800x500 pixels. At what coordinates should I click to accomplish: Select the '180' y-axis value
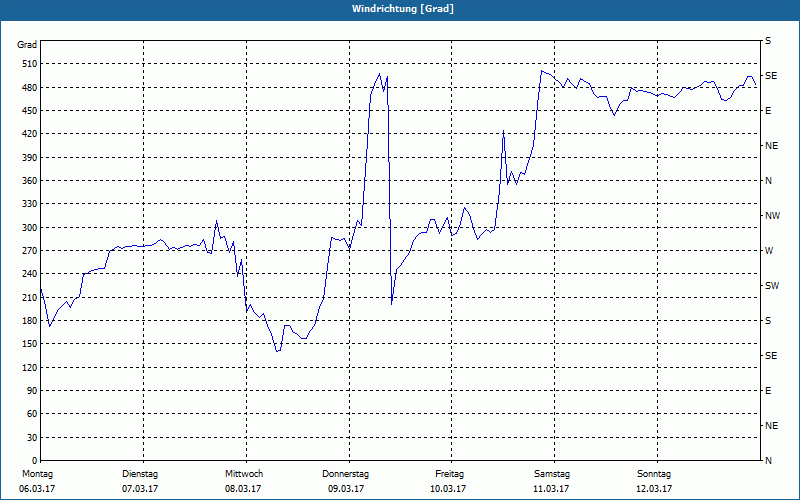point(30,321)
